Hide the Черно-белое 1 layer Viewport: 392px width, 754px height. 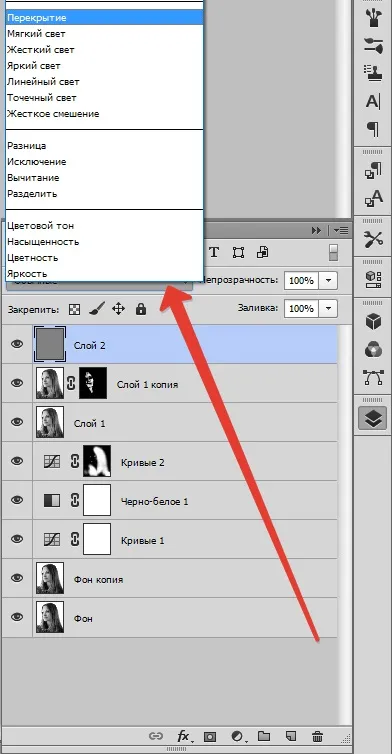pyautogui.click(x=17, y=500)
